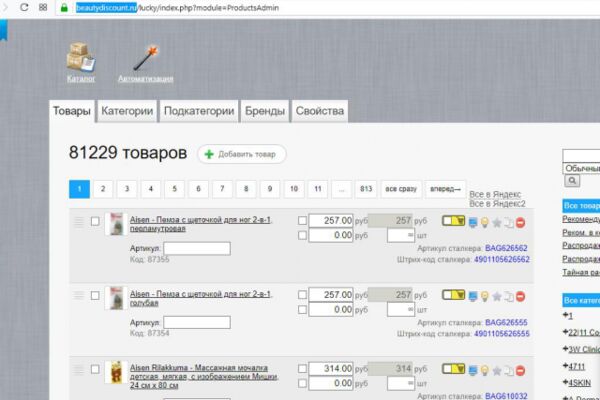Switch to the Свойства tab
Screen dimensions: 600x400
pos(320,111)
